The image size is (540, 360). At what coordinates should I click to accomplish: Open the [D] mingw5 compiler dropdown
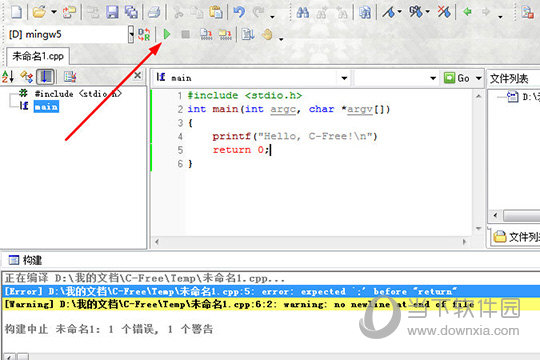pos(131,34)
